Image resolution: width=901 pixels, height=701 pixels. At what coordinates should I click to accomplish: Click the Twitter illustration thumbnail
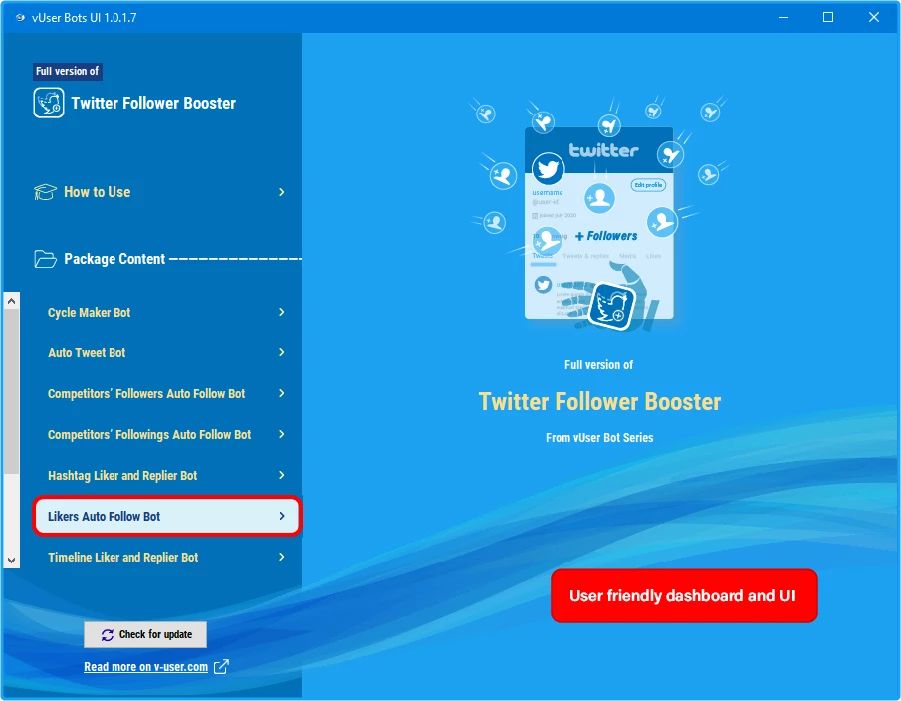pyautogui.click(x=599, y=215)
